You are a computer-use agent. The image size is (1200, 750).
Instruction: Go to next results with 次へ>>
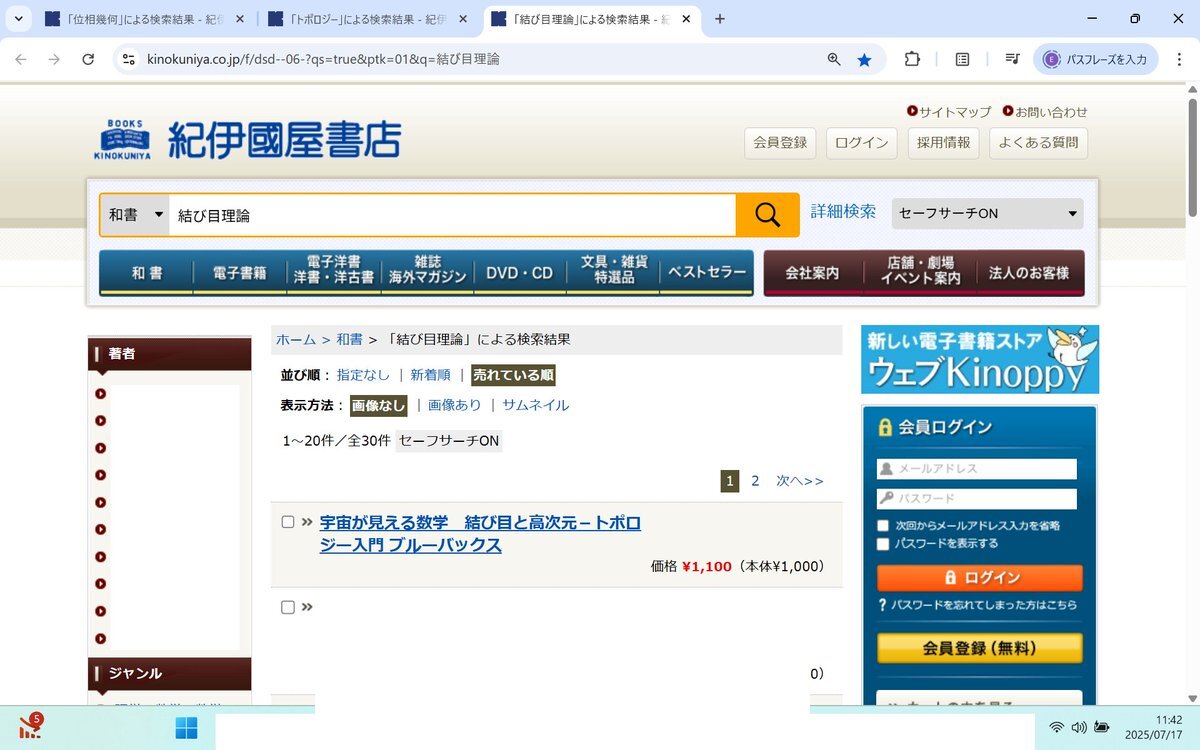pos(800,481)
